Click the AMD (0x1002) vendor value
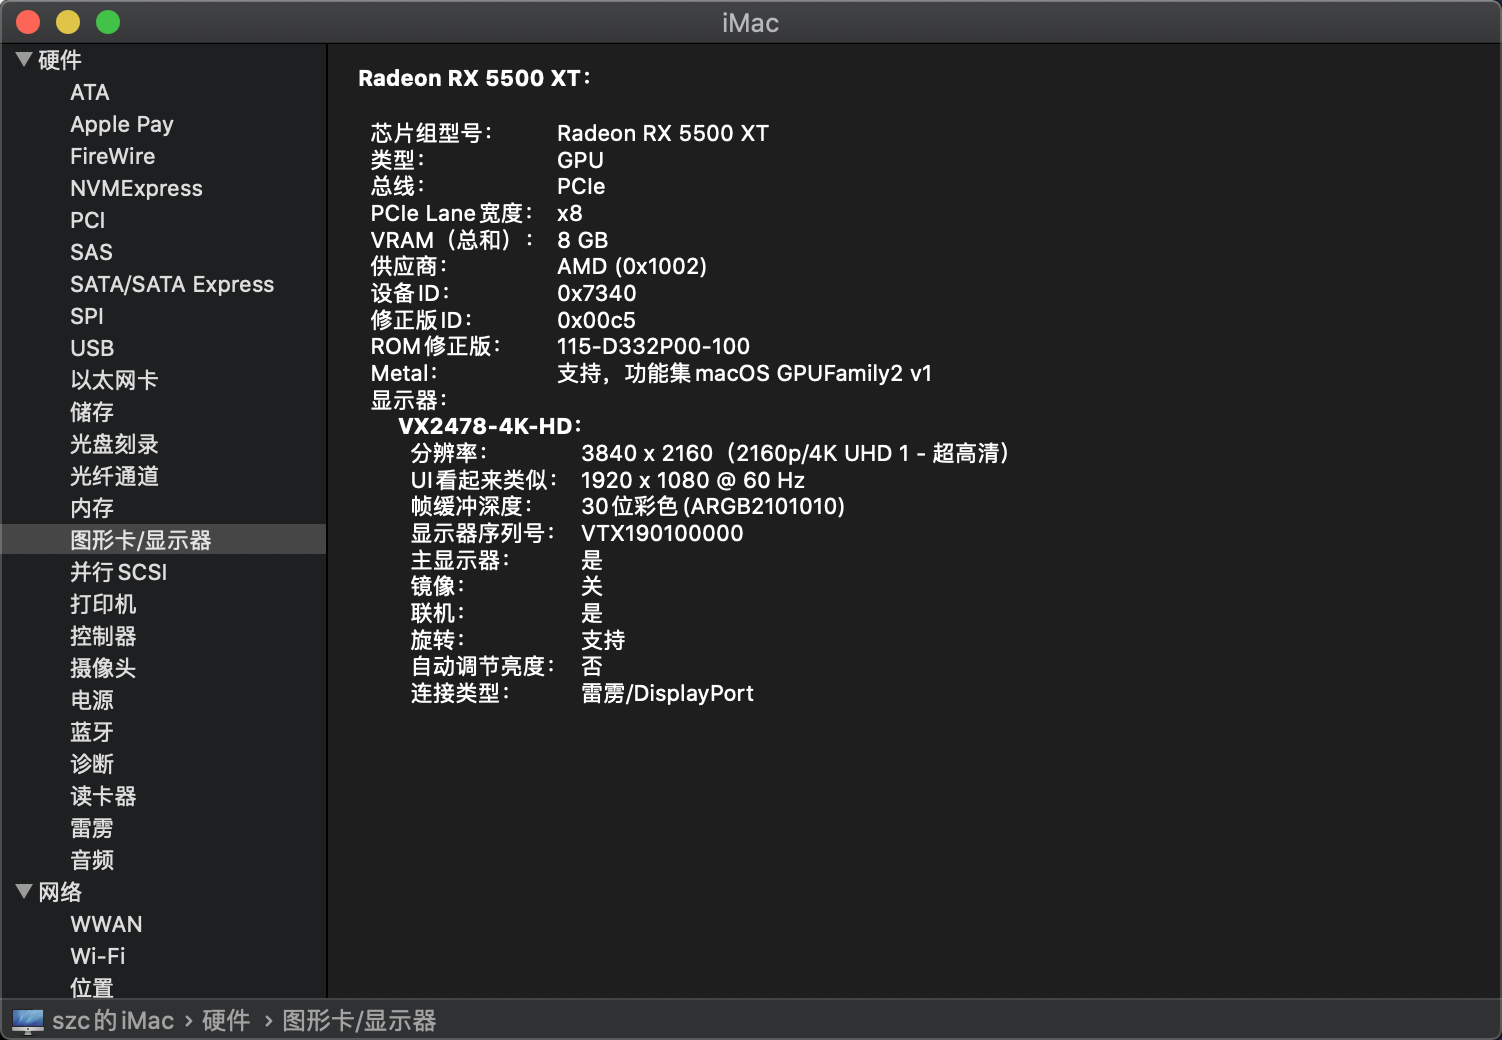The height and width of the screenshot is (1040, 1502). [x=632, y=266]
